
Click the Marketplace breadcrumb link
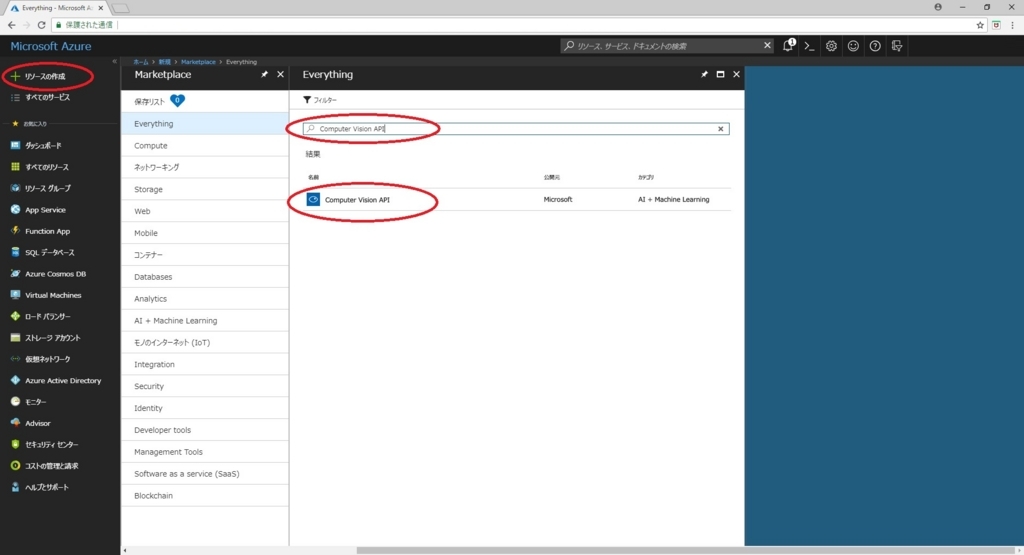pyautogui.click(x=198, y=62)
